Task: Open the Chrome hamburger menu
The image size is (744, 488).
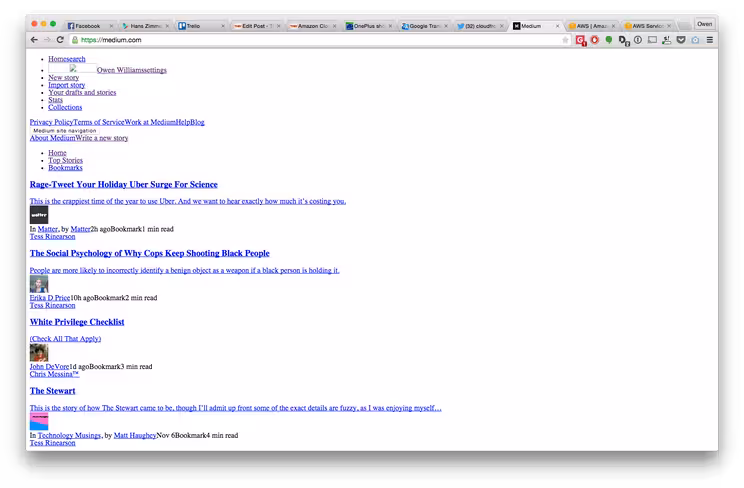Action: point(710,40)
